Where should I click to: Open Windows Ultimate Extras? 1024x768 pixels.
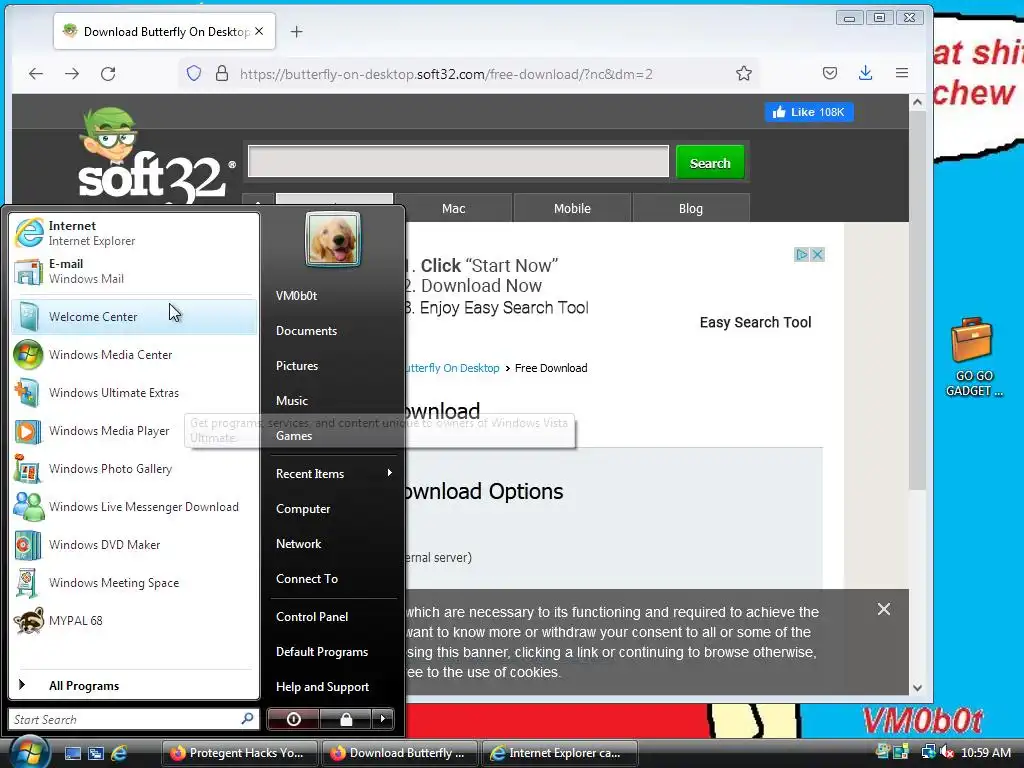tap(134, 392)
